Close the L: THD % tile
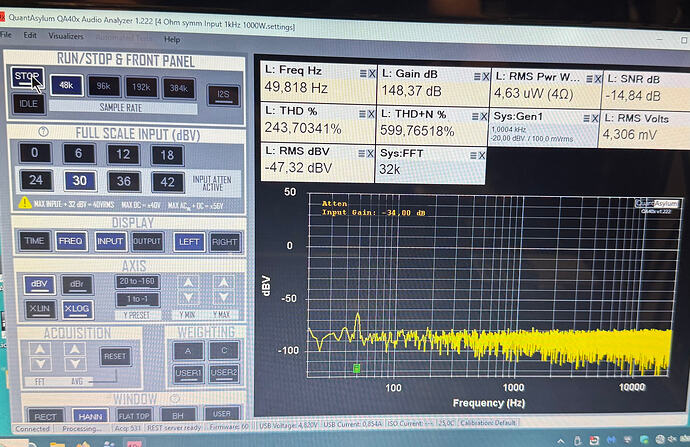 pos(371,114)
